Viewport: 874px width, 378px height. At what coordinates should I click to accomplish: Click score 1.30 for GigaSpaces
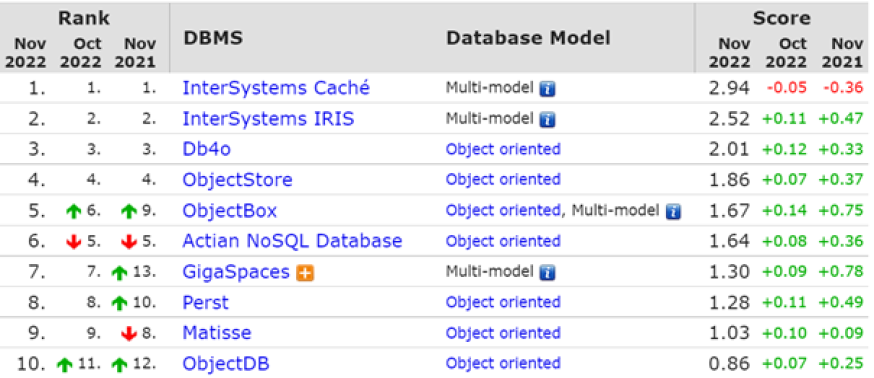click(x=729, y=272)
